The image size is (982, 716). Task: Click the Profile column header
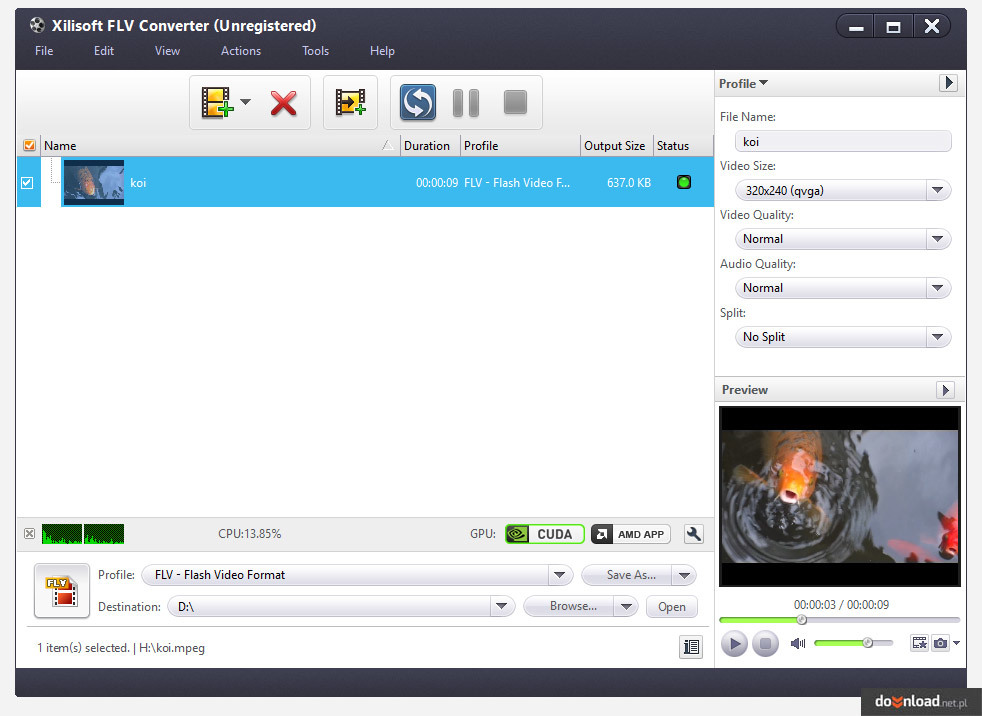[520, 145]
